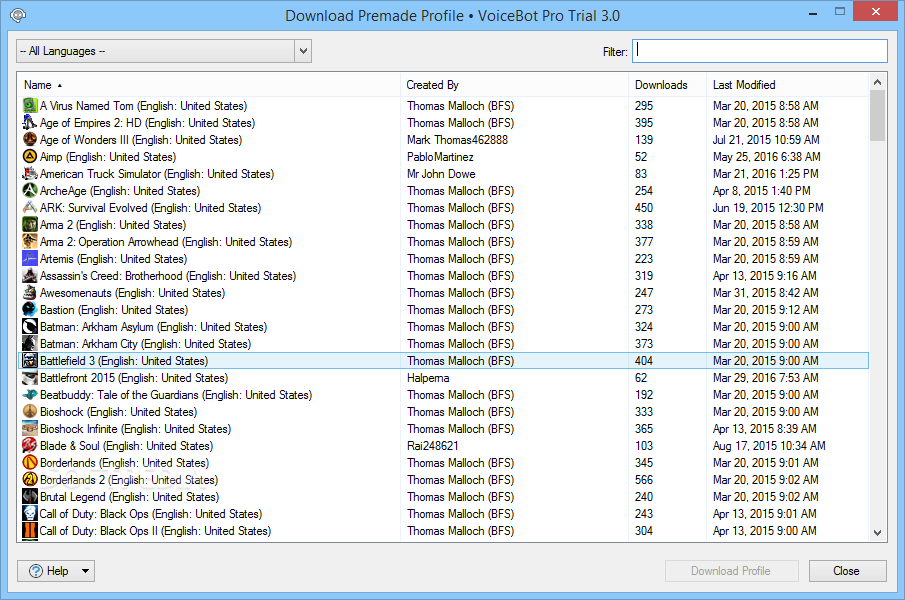Image resolution: width=905 pixels, height=600 pixels.
Task: Click download count 450
Action: click(x=644, y=208)
